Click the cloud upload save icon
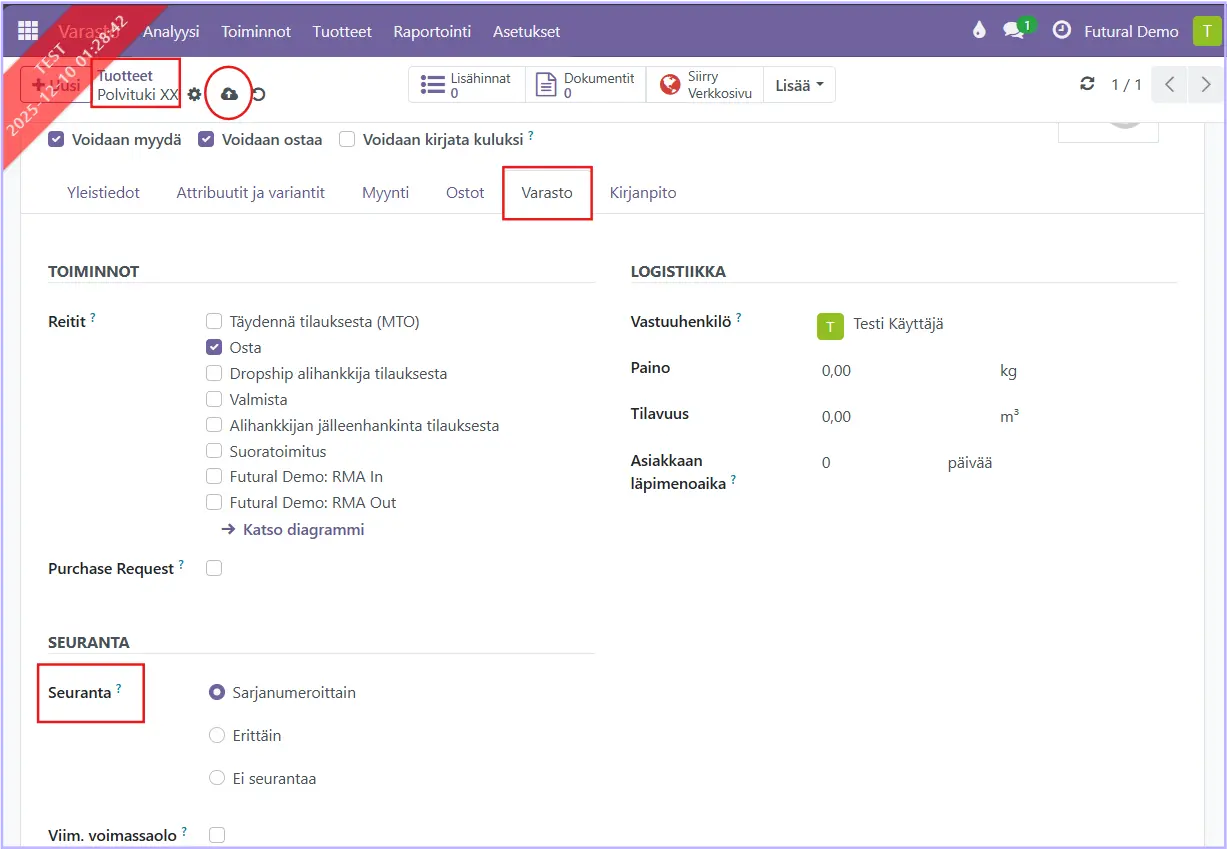This screenshot has height=849, width=1227. [229, 94]
